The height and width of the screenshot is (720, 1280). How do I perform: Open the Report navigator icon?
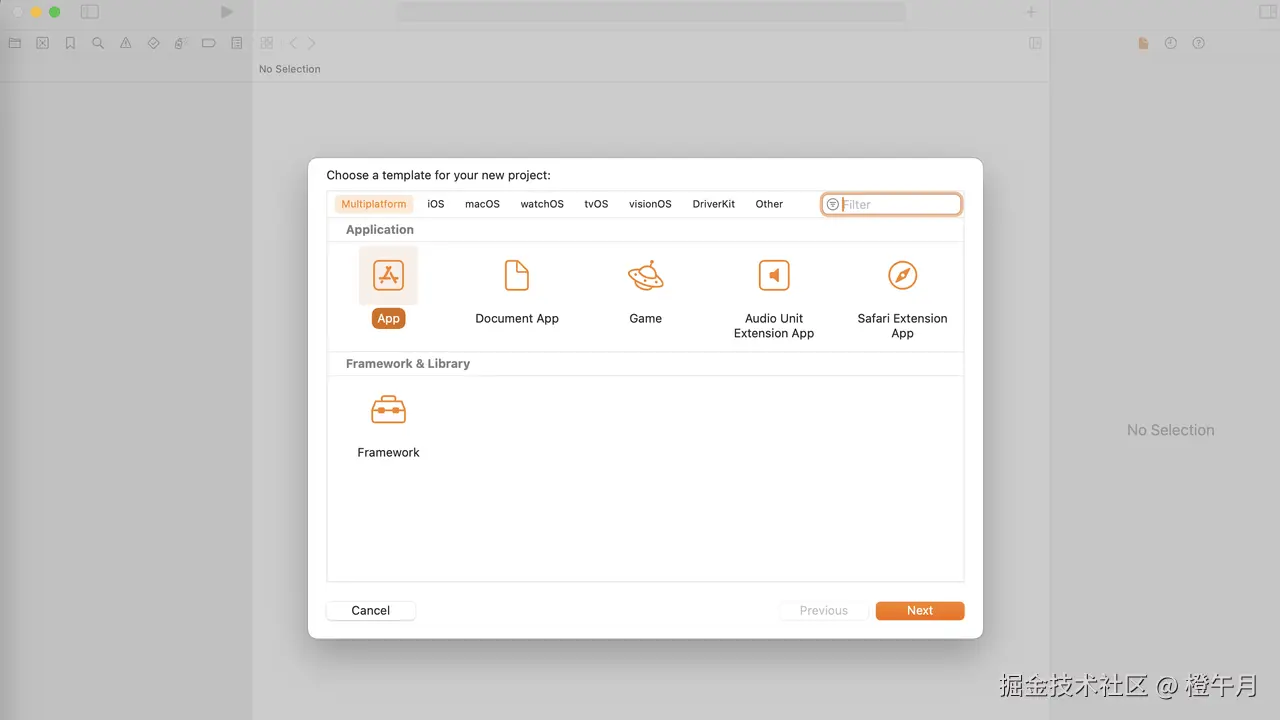click(x=237, y=43)
